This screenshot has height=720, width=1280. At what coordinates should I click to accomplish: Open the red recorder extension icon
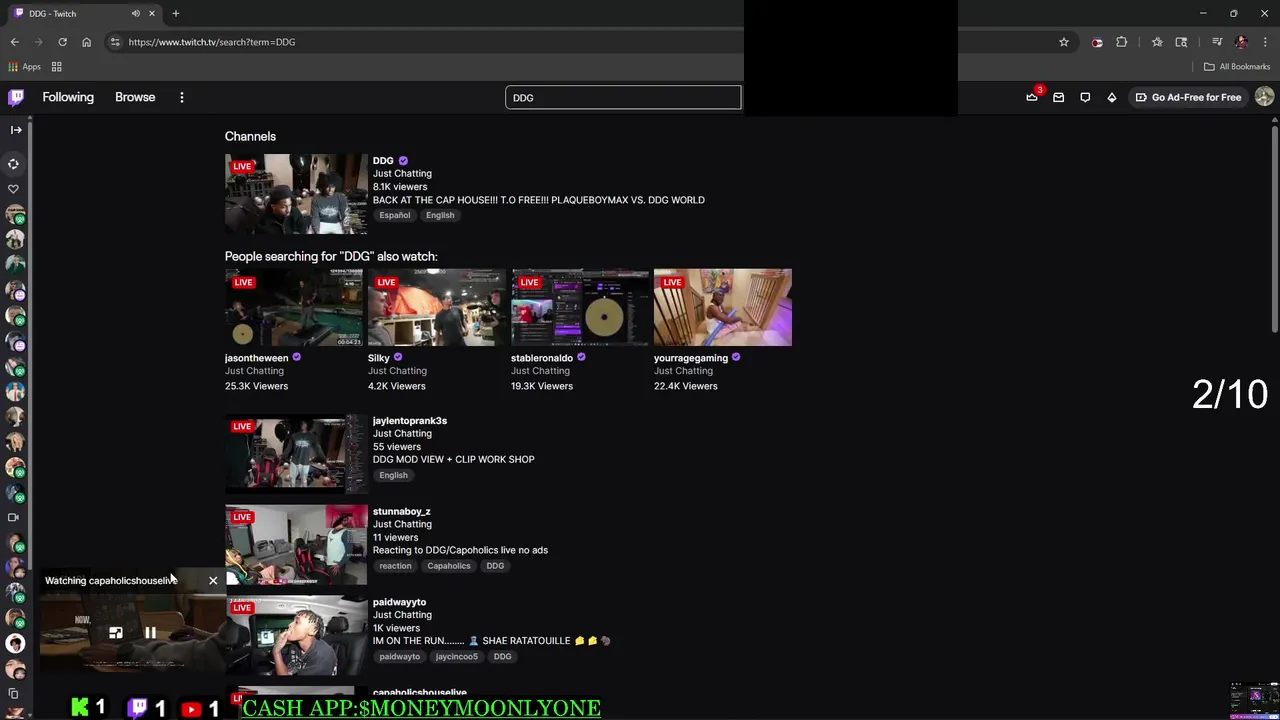(x=1097, y=42)
